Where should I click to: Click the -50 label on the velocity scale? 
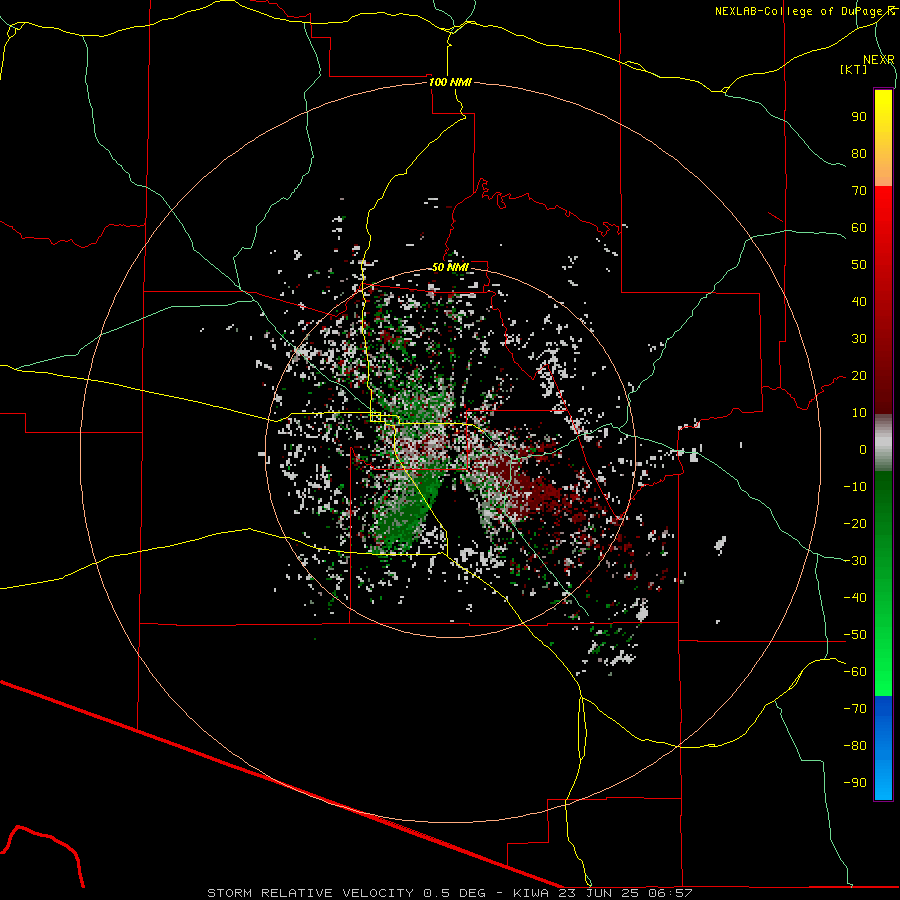[855, 635]
